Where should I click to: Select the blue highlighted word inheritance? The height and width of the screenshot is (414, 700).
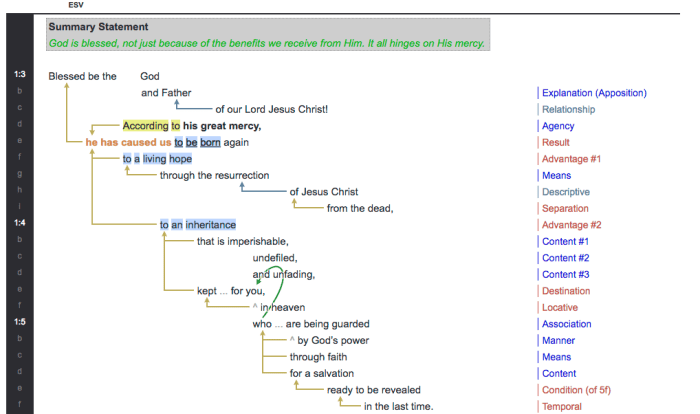tap(210, 225)
